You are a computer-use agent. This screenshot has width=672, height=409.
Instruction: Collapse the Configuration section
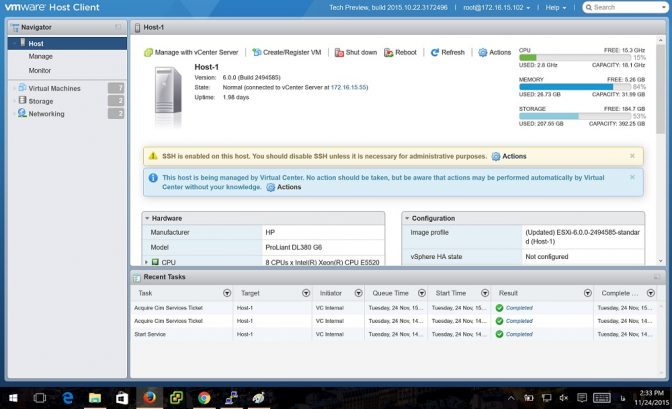coord(407,218)
